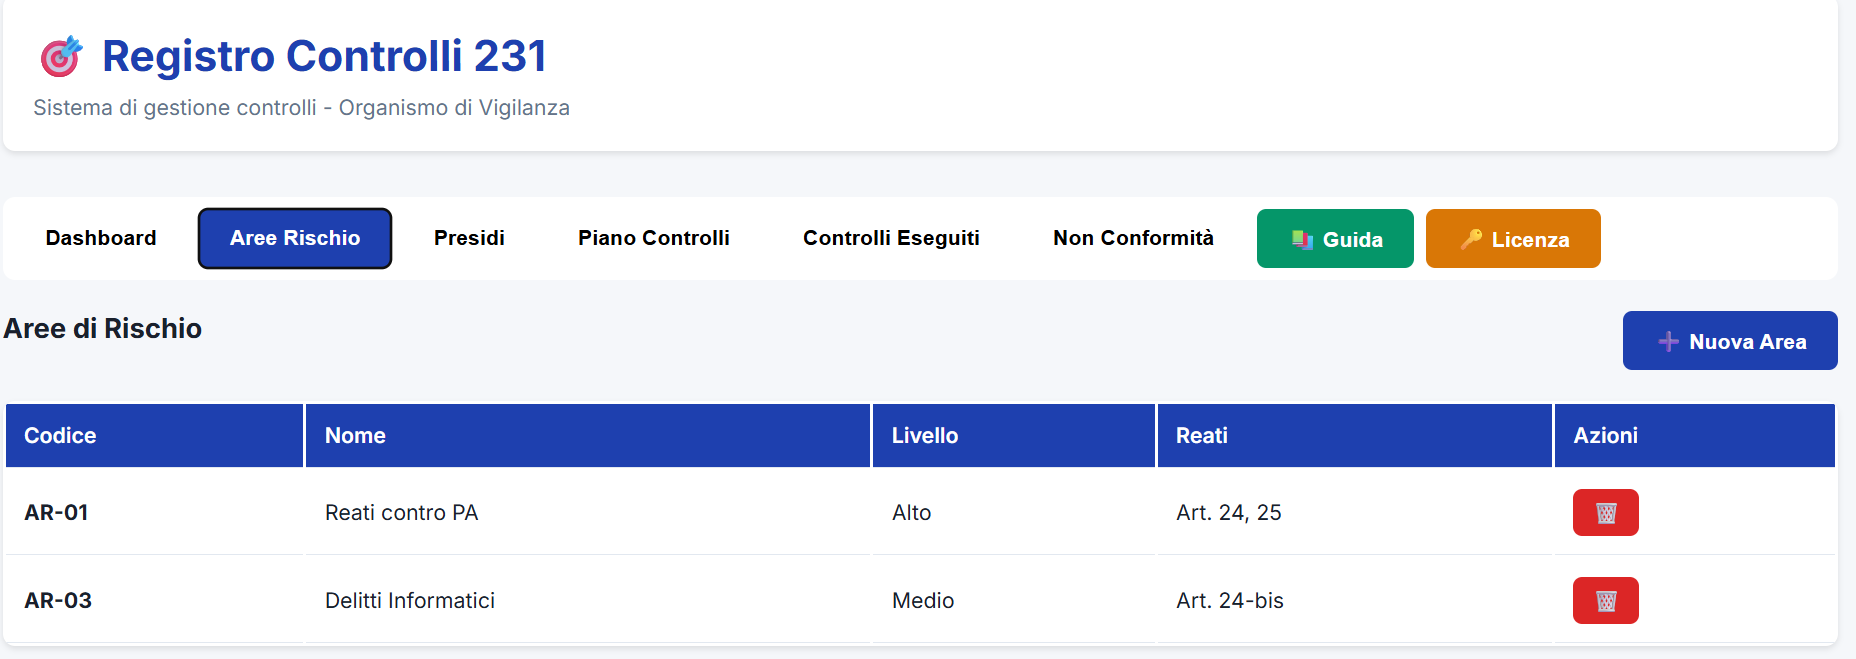Screen dimensions: 1856x659
Task: Open Licenza via the key icon
Action: click(x=1471, y=240)
